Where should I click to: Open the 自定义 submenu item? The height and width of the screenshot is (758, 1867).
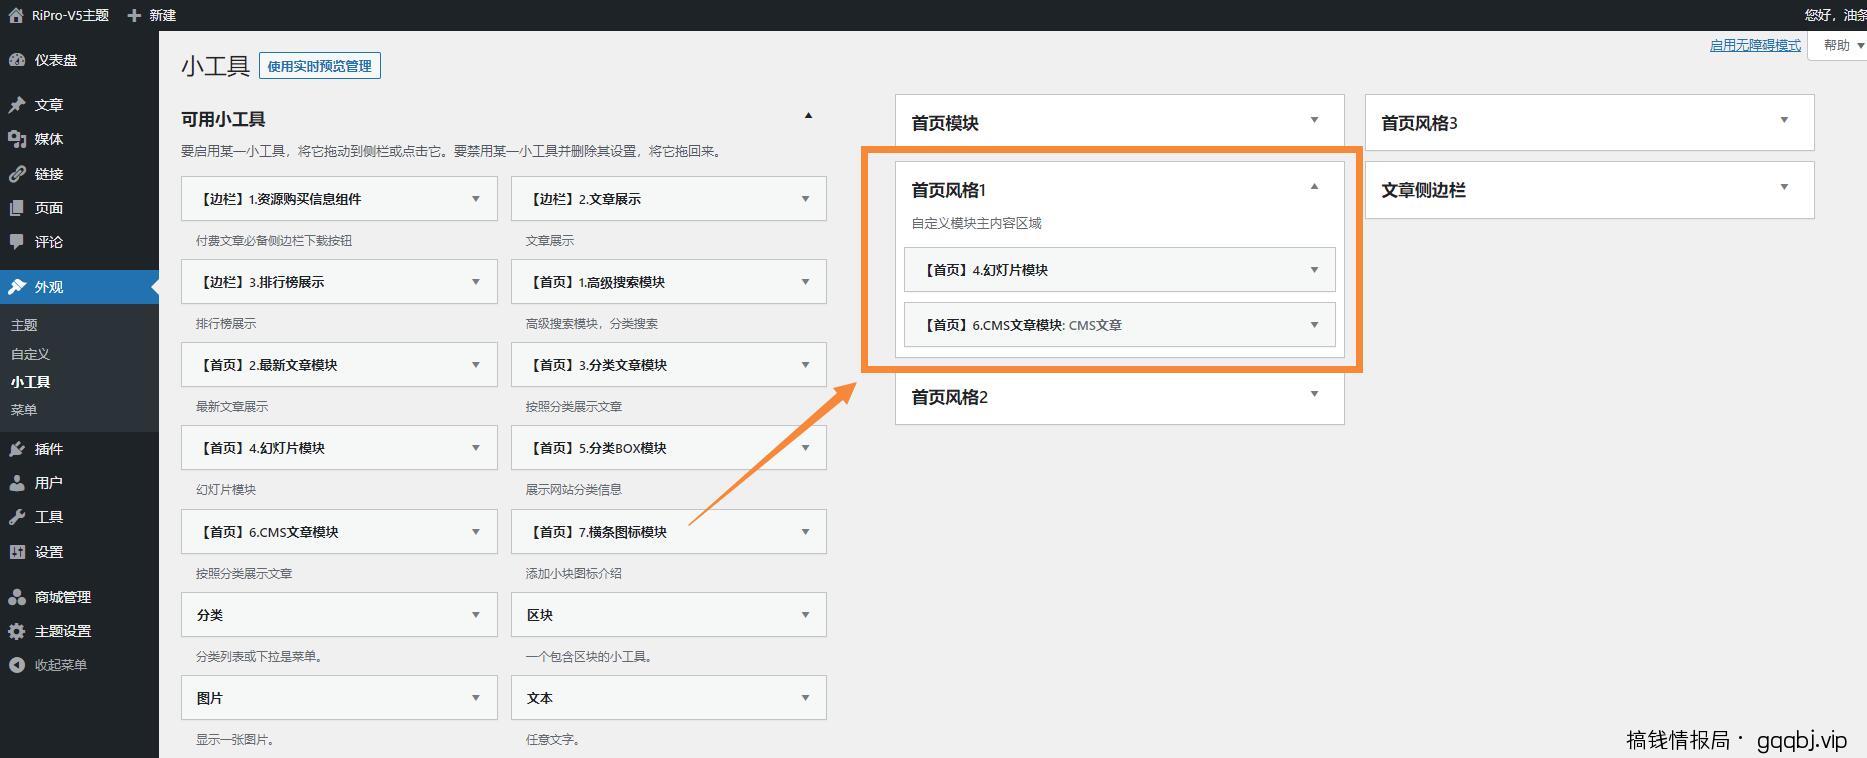(x=30, y=354)
